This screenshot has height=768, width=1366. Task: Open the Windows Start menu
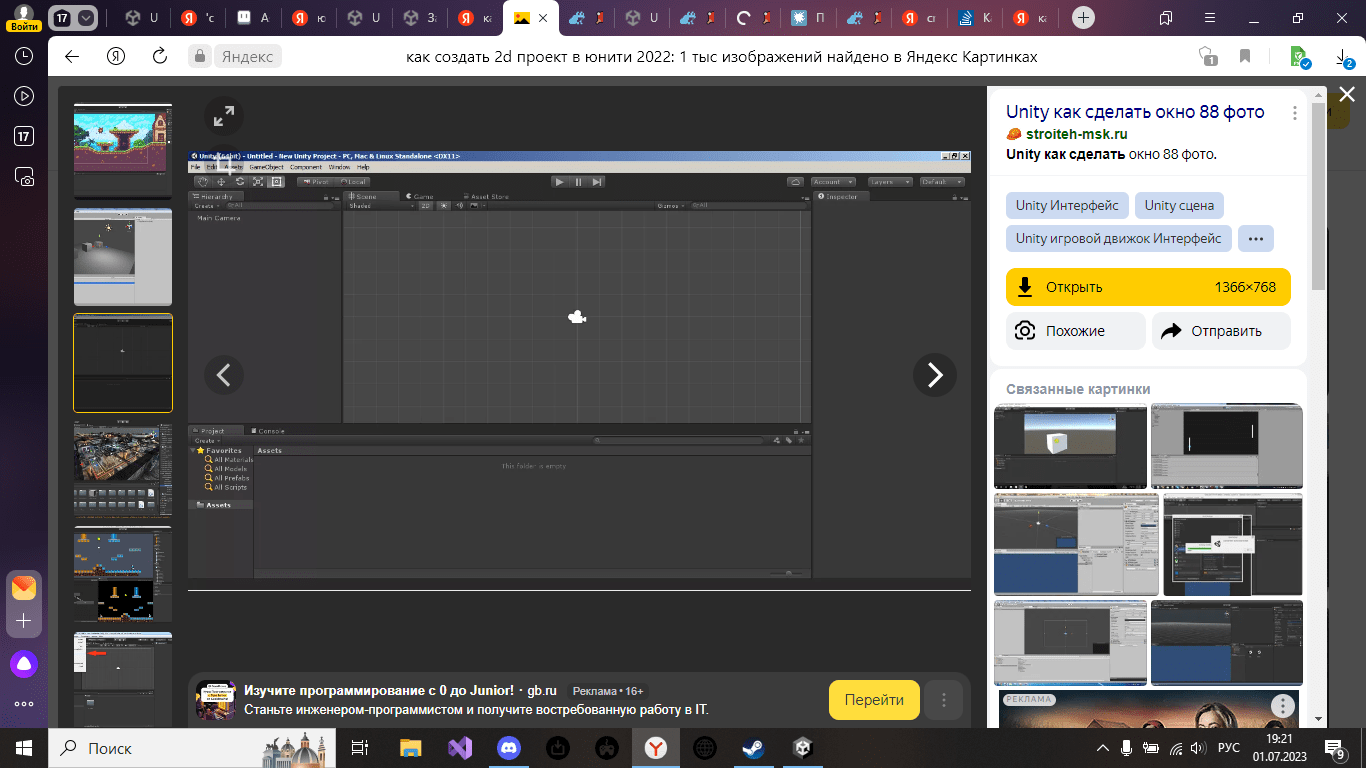coord(24,748)
